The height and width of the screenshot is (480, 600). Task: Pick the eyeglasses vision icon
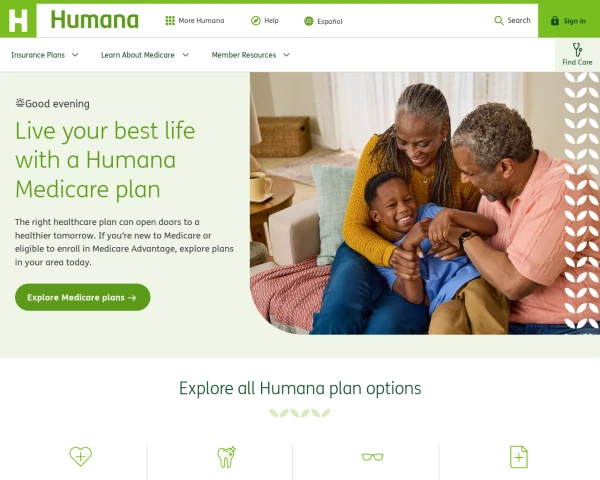click(373, 457)
